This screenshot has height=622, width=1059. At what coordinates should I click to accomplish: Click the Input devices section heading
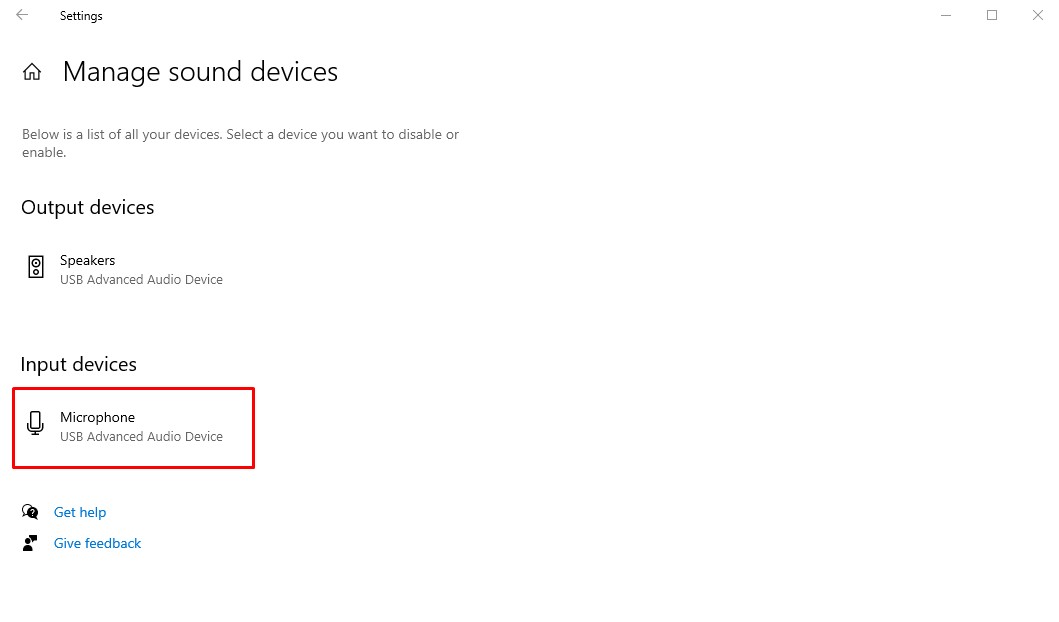tap(78, 364)
